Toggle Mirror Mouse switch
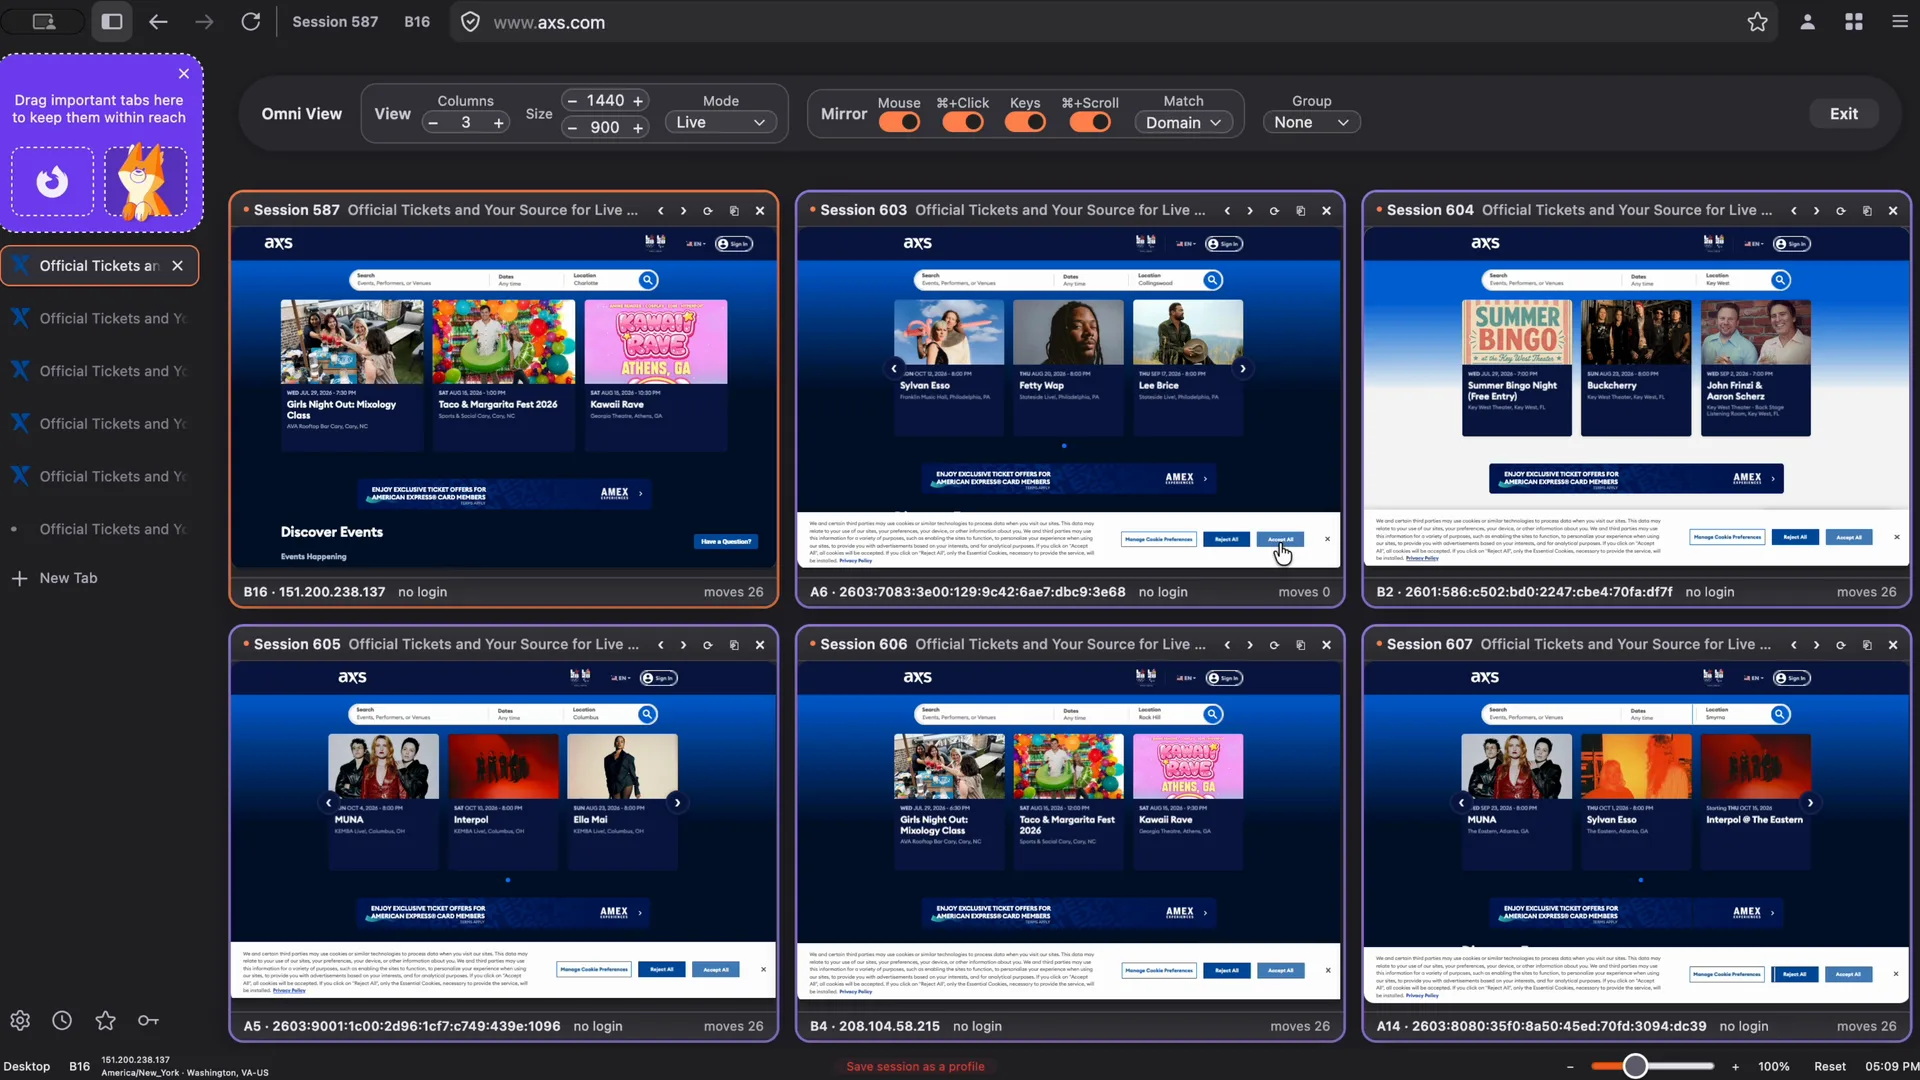Viewport: 1920px width, 1080px height. [899, 122]
